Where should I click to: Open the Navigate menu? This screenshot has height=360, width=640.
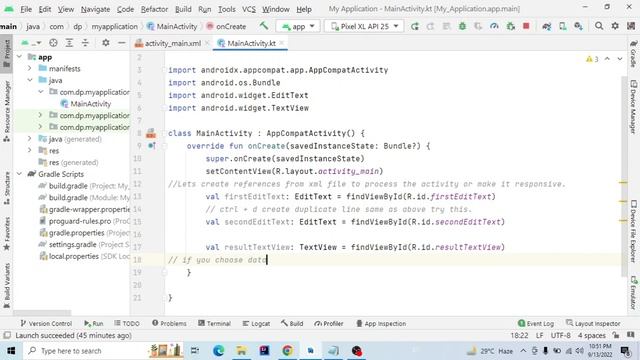[95, 9]
